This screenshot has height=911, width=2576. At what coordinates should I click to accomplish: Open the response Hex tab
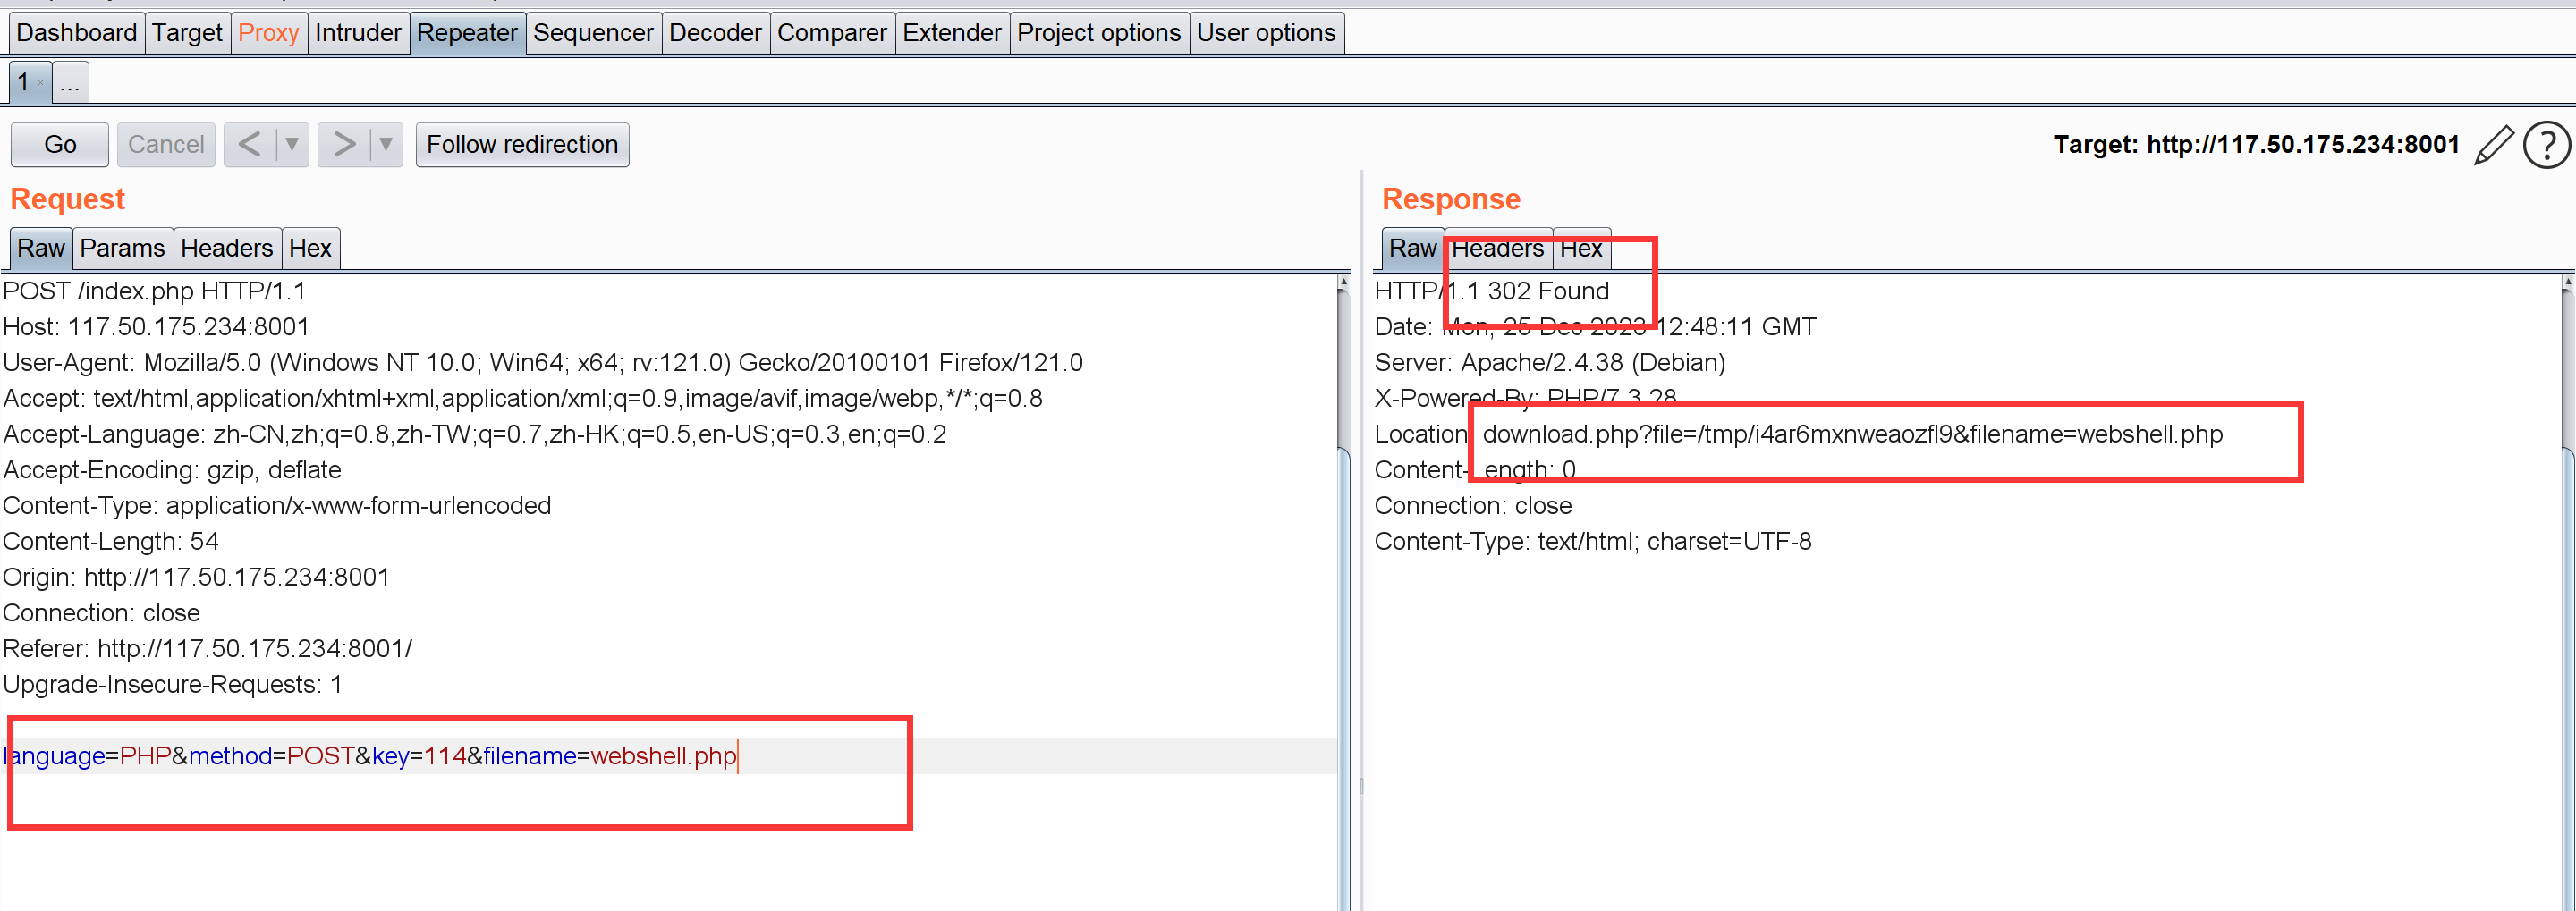1581,248
